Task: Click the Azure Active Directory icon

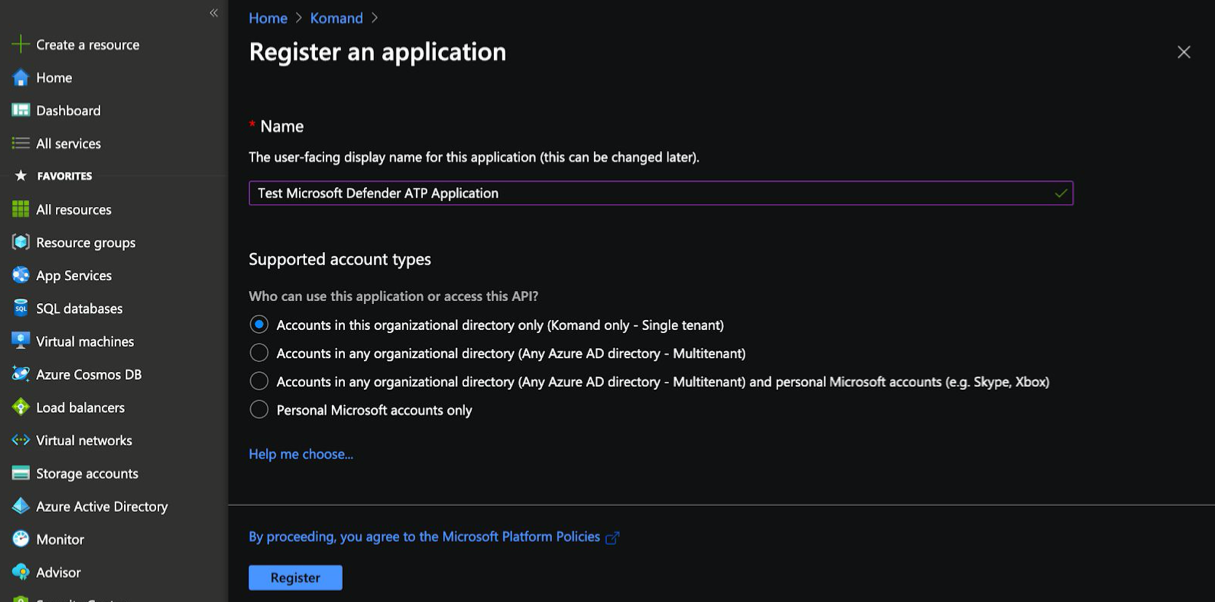Action: point(20,506)
